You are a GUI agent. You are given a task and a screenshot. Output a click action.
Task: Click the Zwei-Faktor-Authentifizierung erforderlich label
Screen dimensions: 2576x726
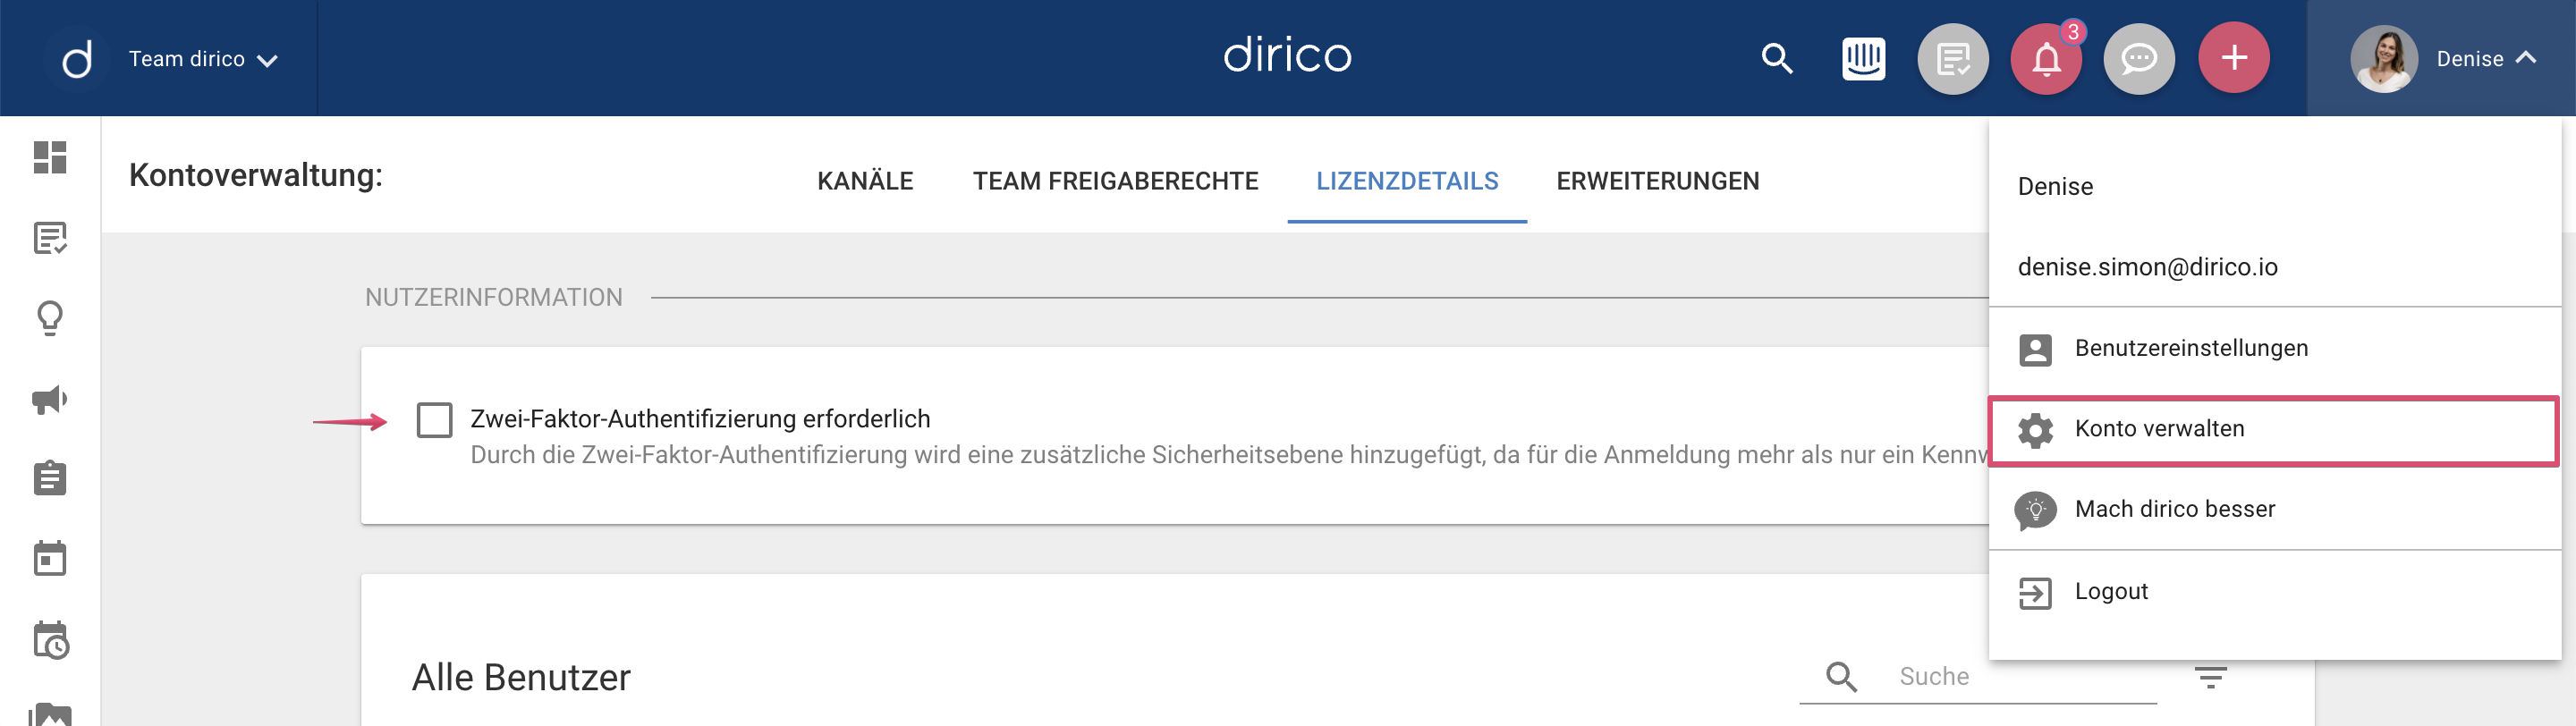point(700,419)
